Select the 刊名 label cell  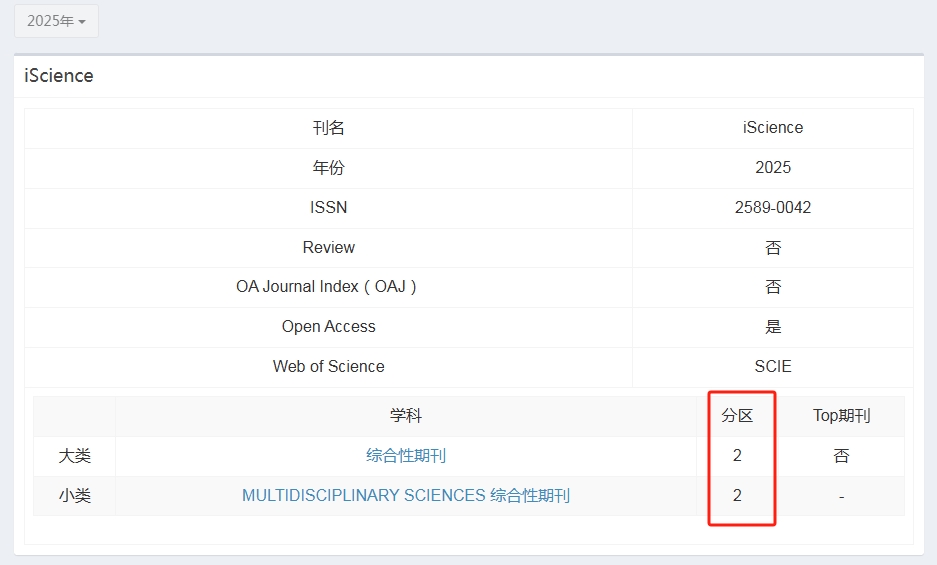328,128
